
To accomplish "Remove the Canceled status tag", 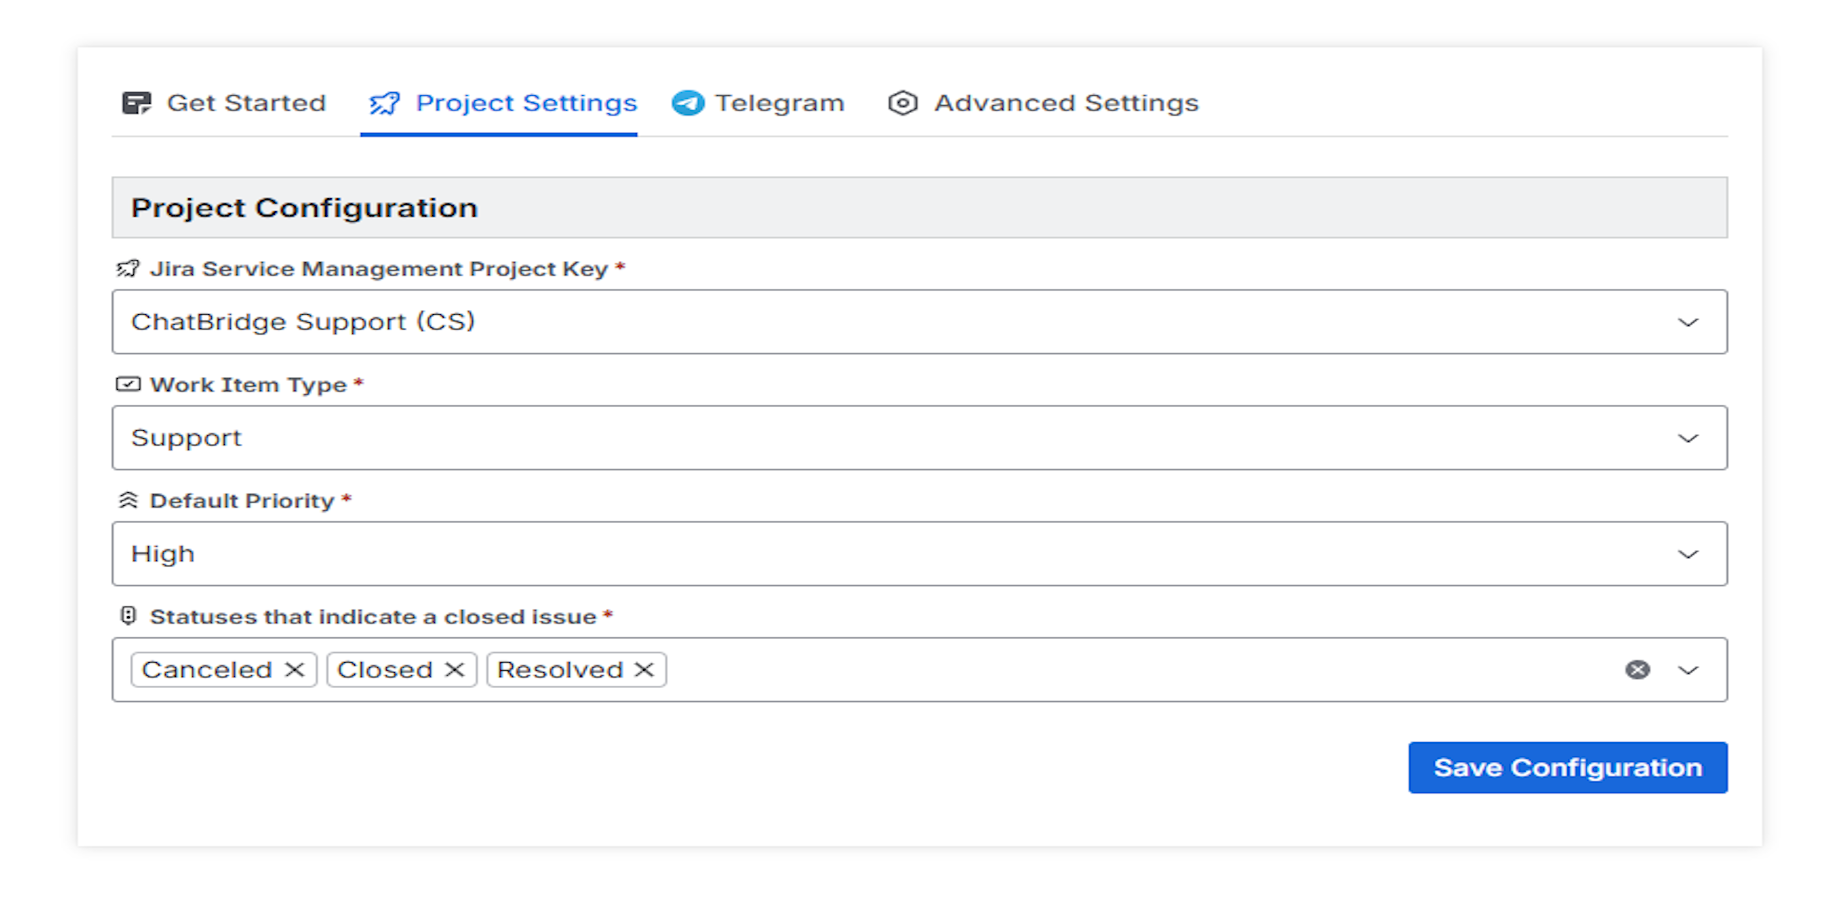I will click(295, 670).
